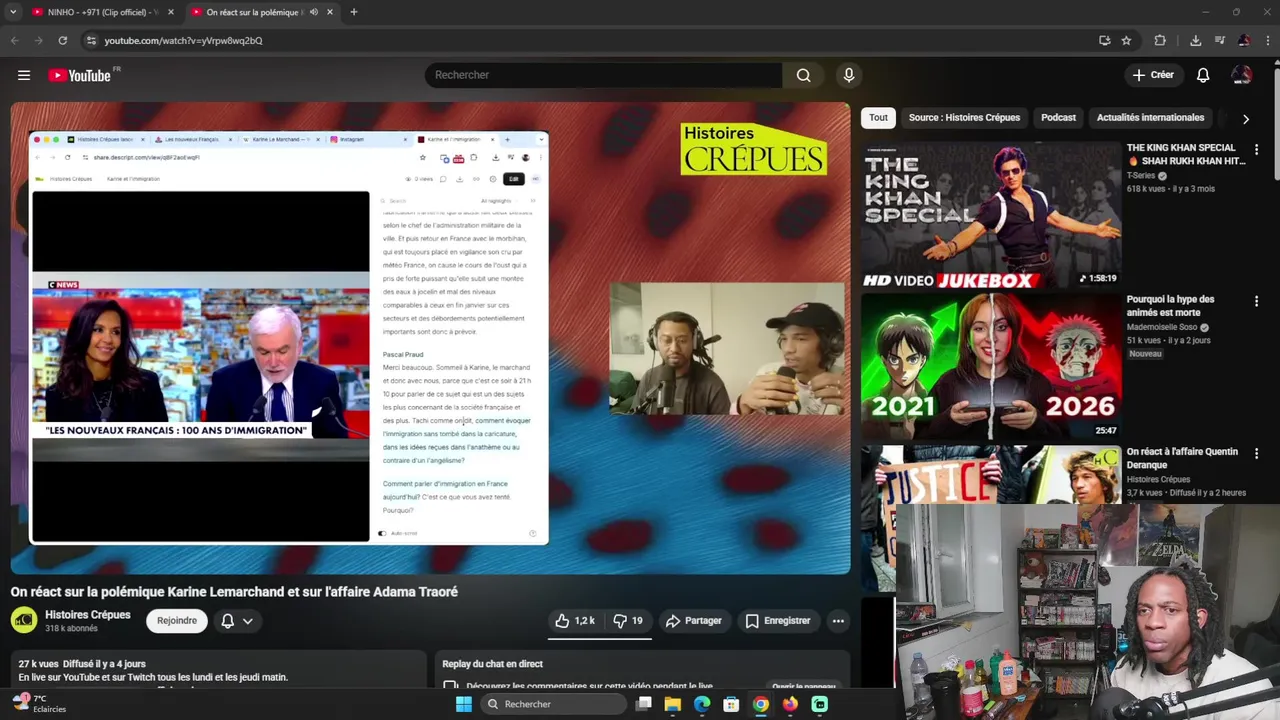The image size is (1280, 720).
Task: Open options for King Khan Special video
Action: (x=1256, y=150)
